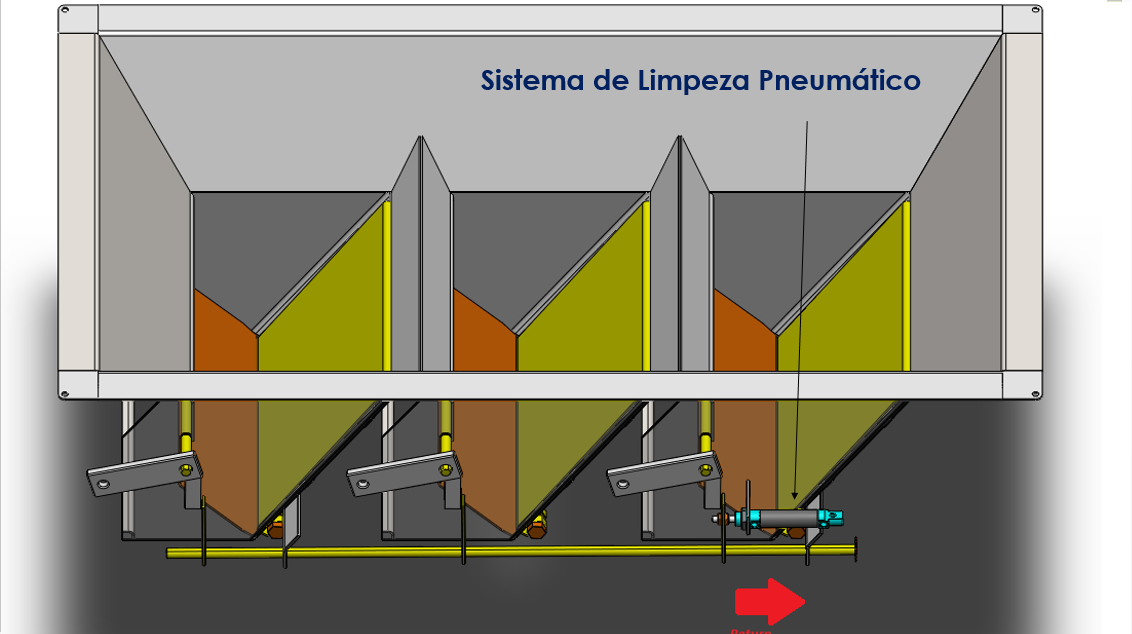This screenshot has height=634, width=1132.
Task: Click the red Return text label
Action: point(750,630)
